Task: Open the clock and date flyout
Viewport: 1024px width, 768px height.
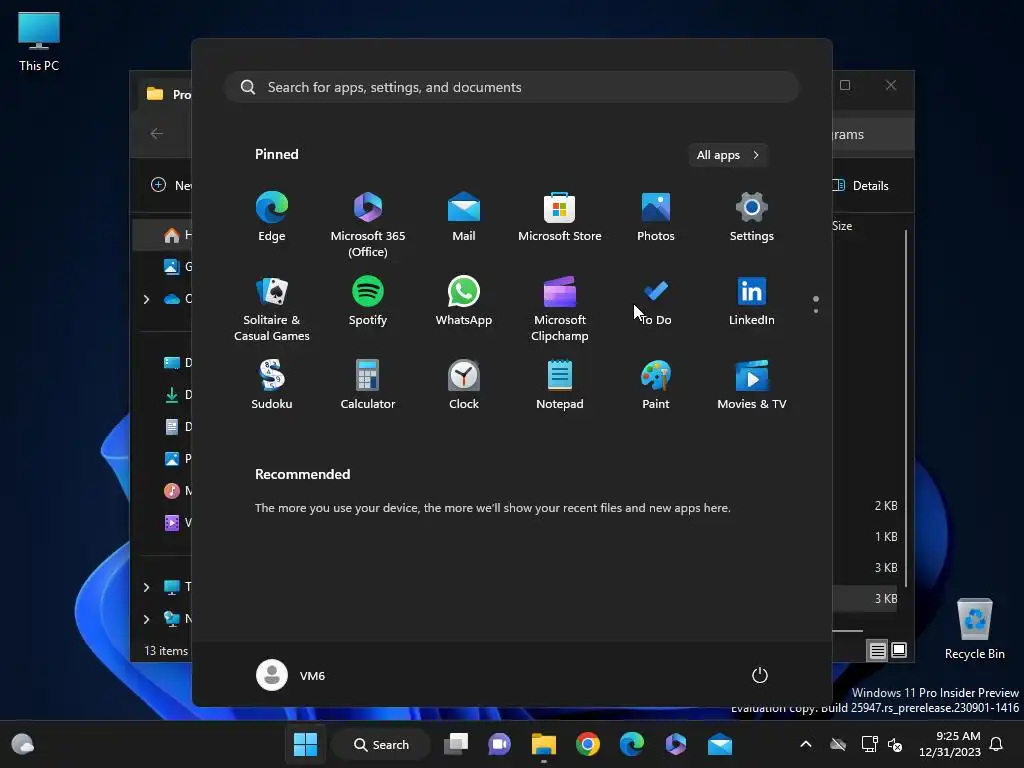Action: pyautogui.click(x=950, y=744)
